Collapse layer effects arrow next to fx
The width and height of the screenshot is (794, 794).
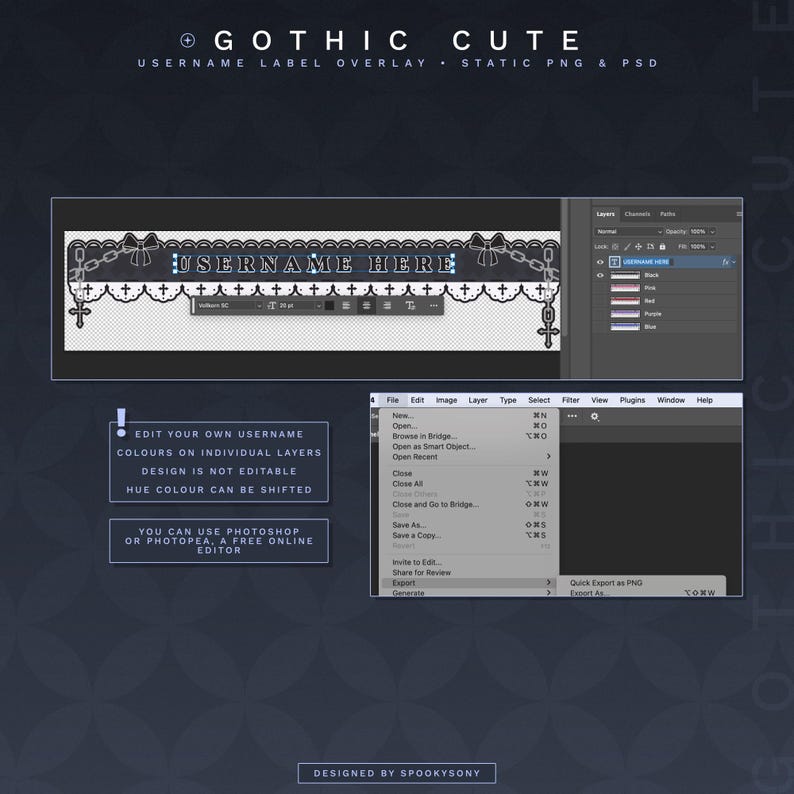733,262
